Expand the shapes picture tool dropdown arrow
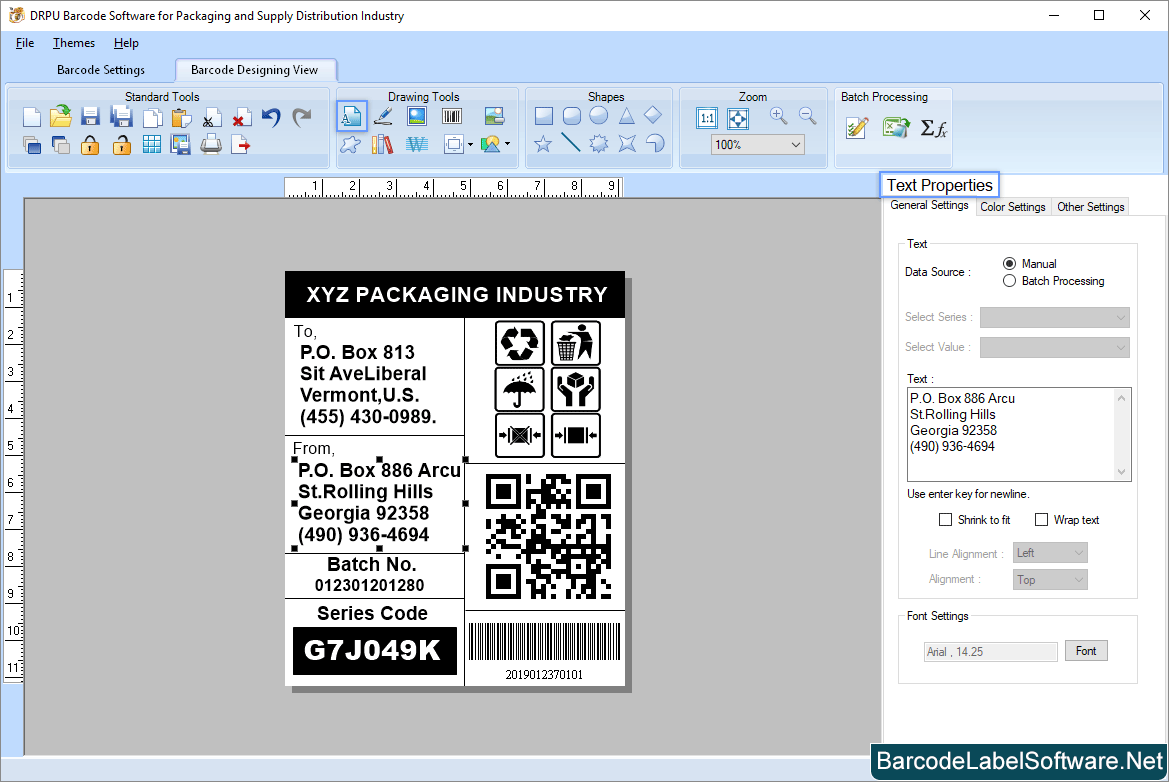Viewport: 1169px width, 782px height. (x=508, y=144)
